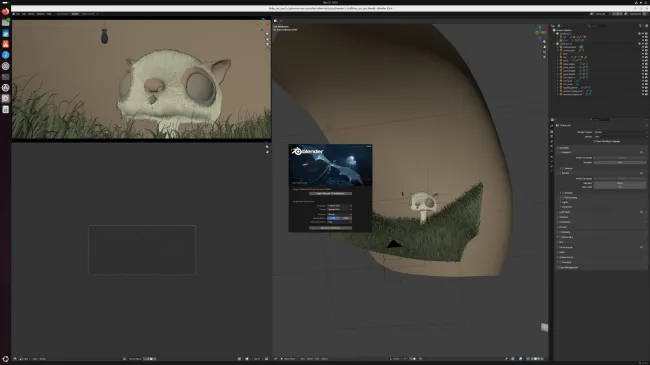Open the Language dropdown in splash screen

pyautogui.click(x=340, y=206)
